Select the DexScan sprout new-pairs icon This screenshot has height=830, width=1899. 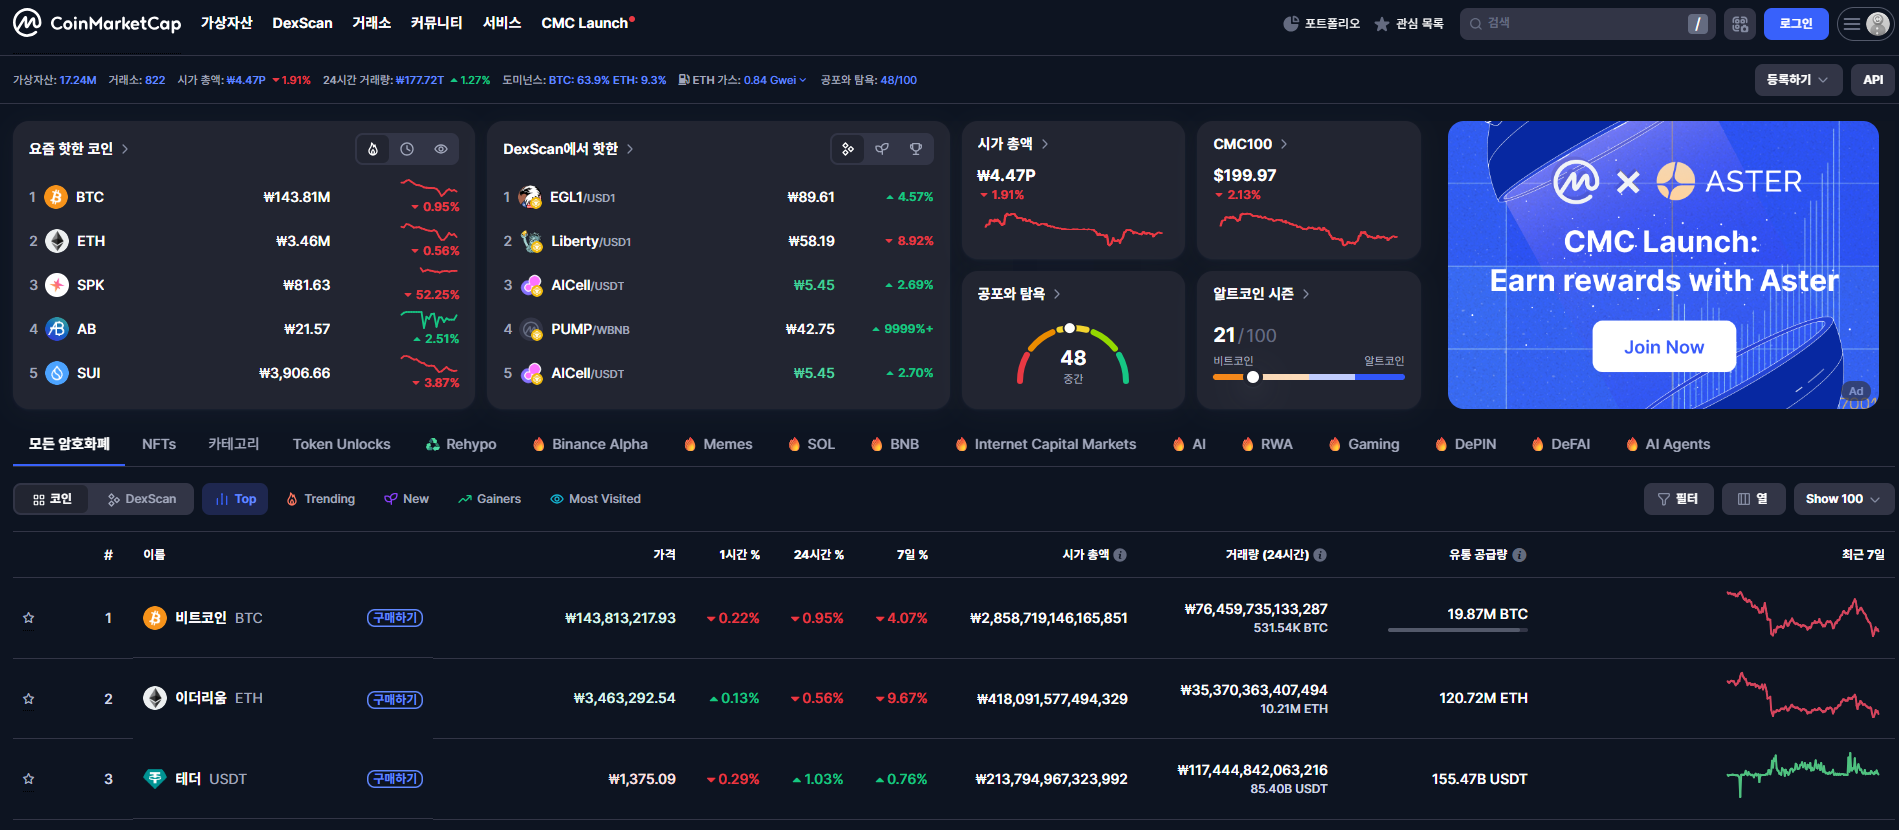click(x=882, y=149)
